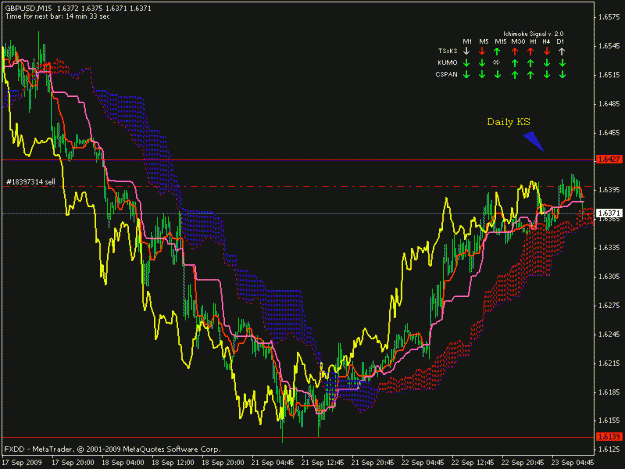Click the M5 timeframe column header
This screenshot has width=625, height=469.
(x=483, y=41)
